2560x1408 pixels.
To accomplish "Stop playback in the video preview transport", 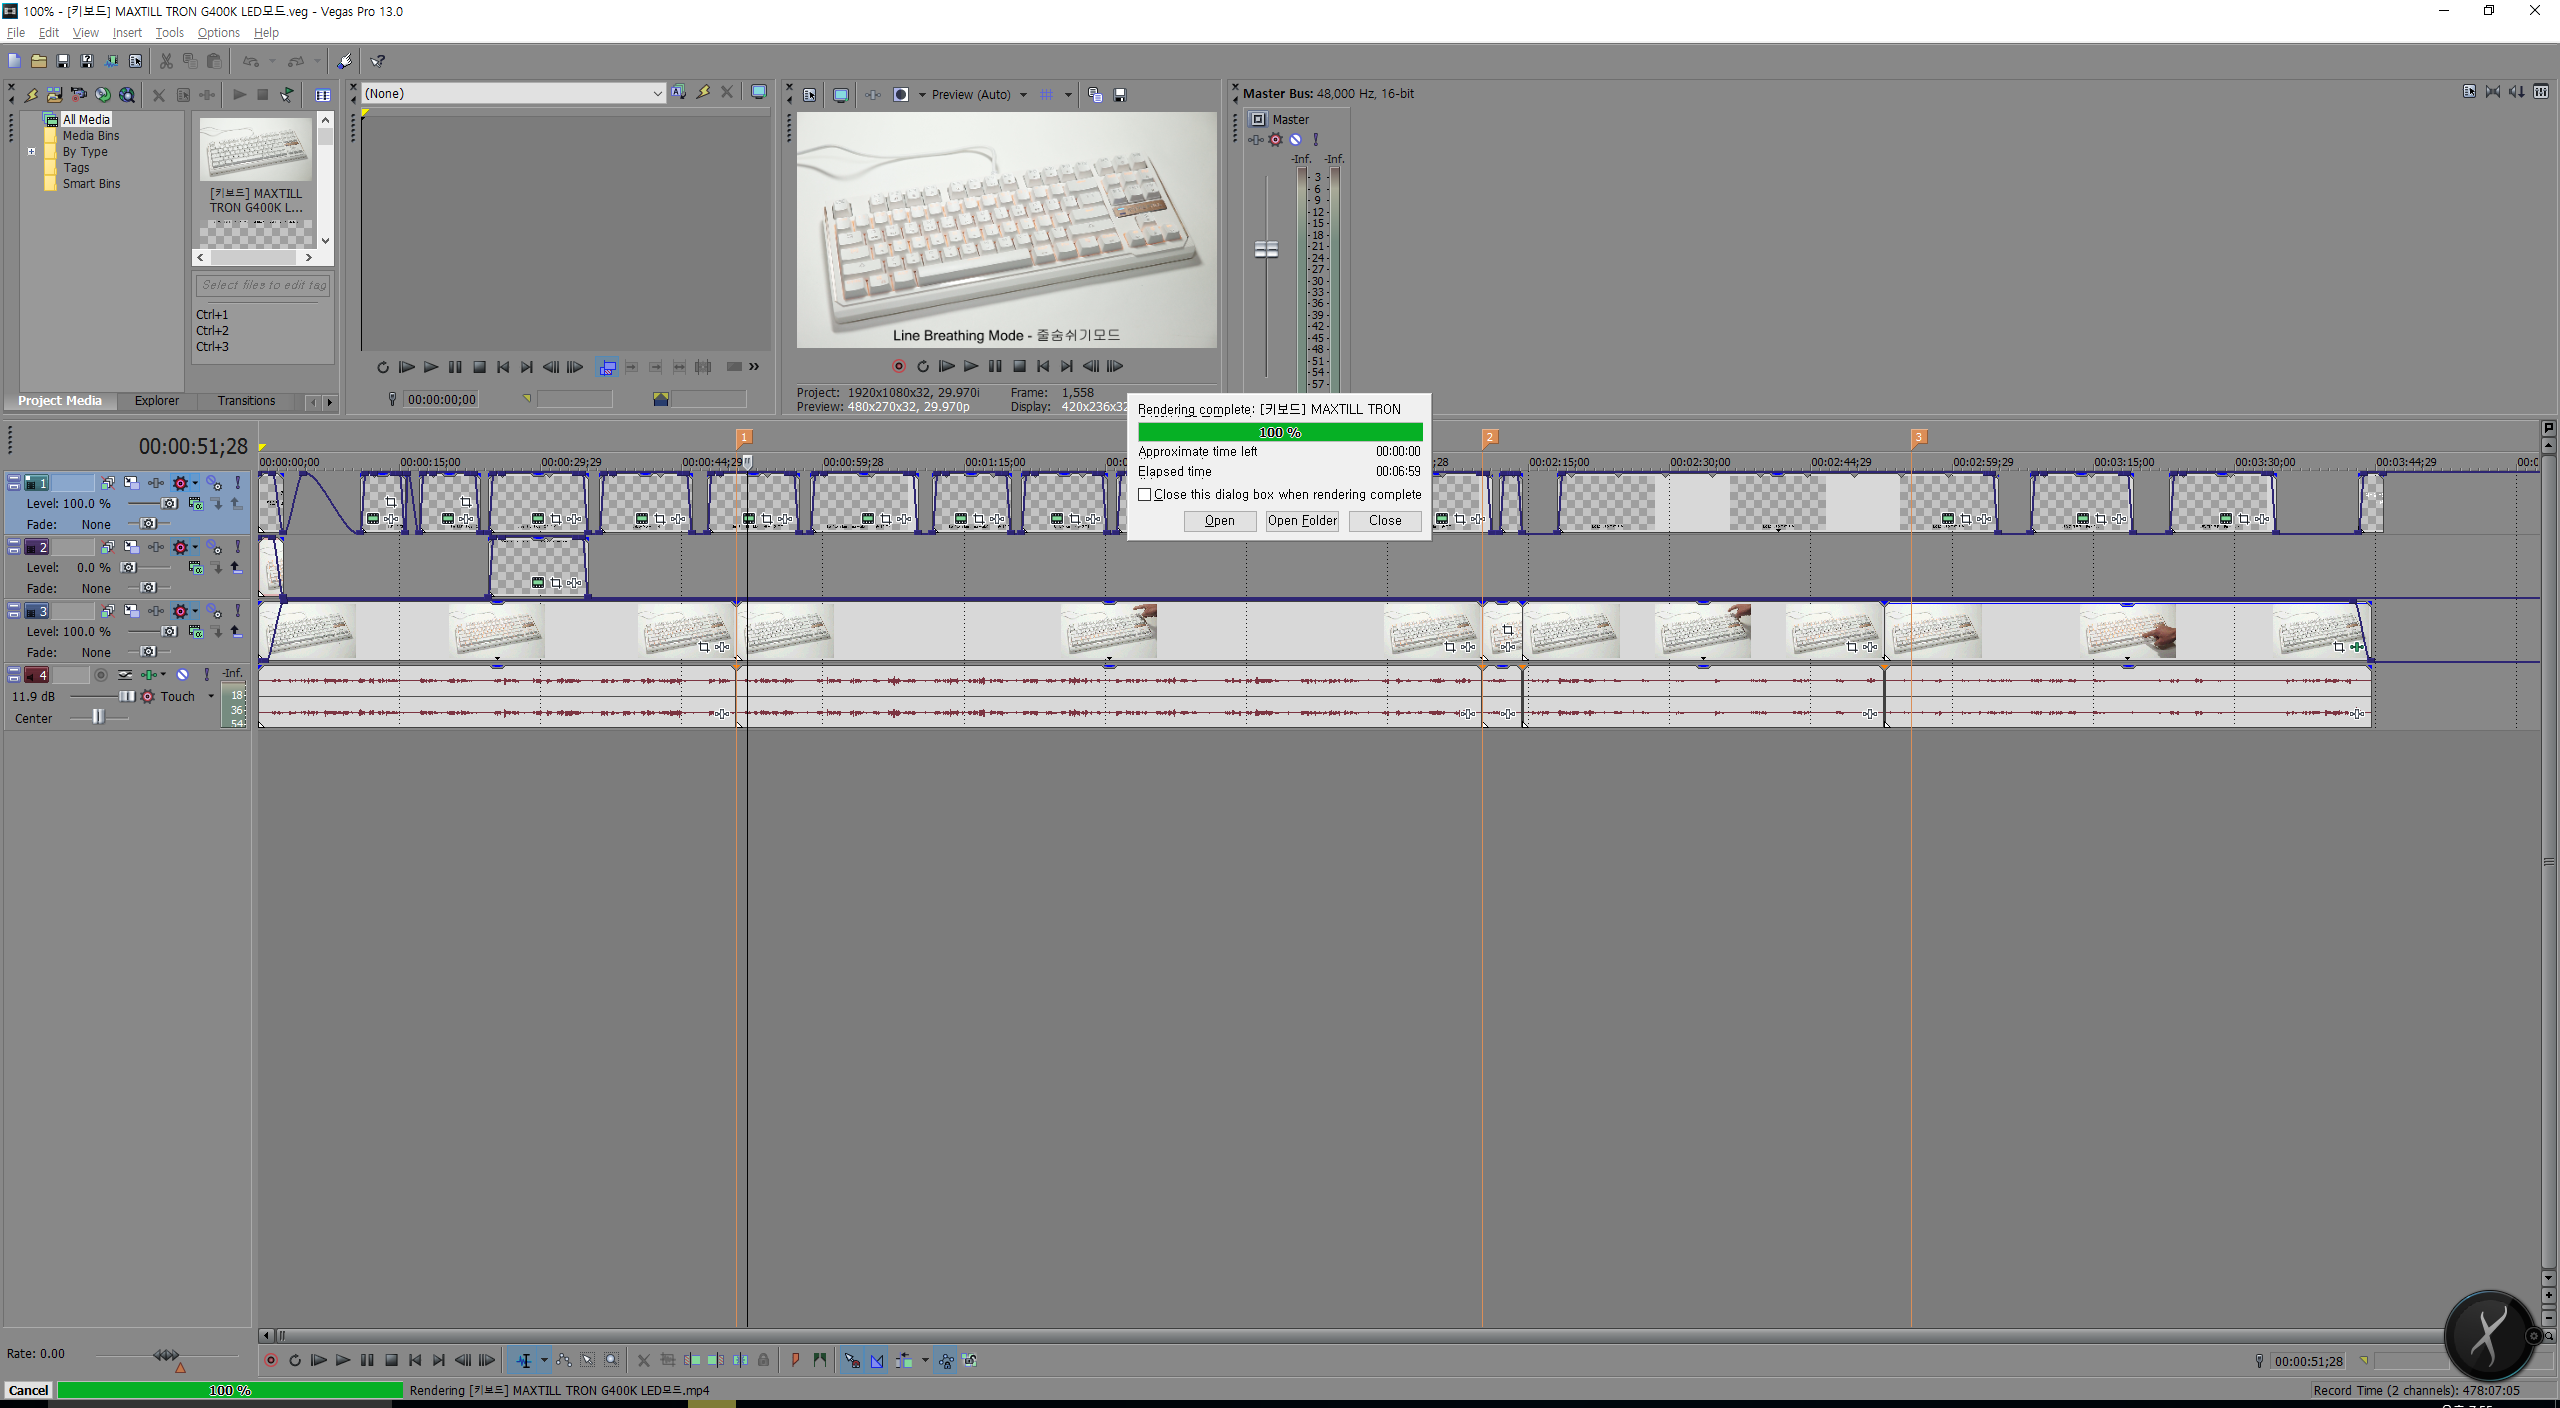I will pyautogui.click(x=1019, y=366).
